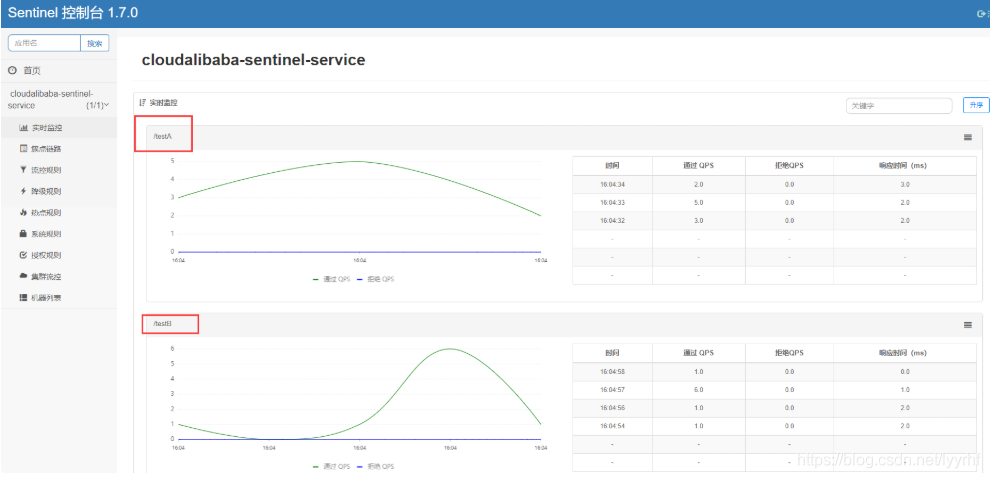Select 降级规则 lightning bolt icon
The height and width of the screenshot is (478, 990).
pos(23,191)
